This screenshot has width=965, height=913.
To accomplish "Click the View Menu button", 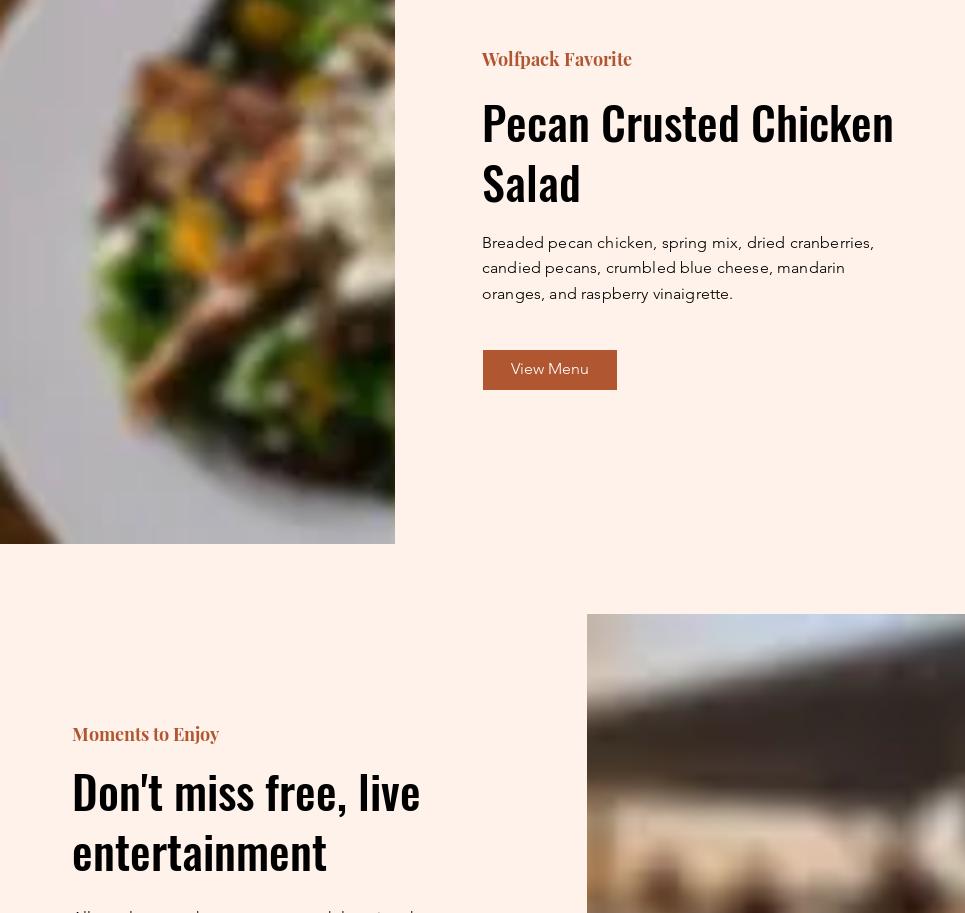I will point(550,370).
